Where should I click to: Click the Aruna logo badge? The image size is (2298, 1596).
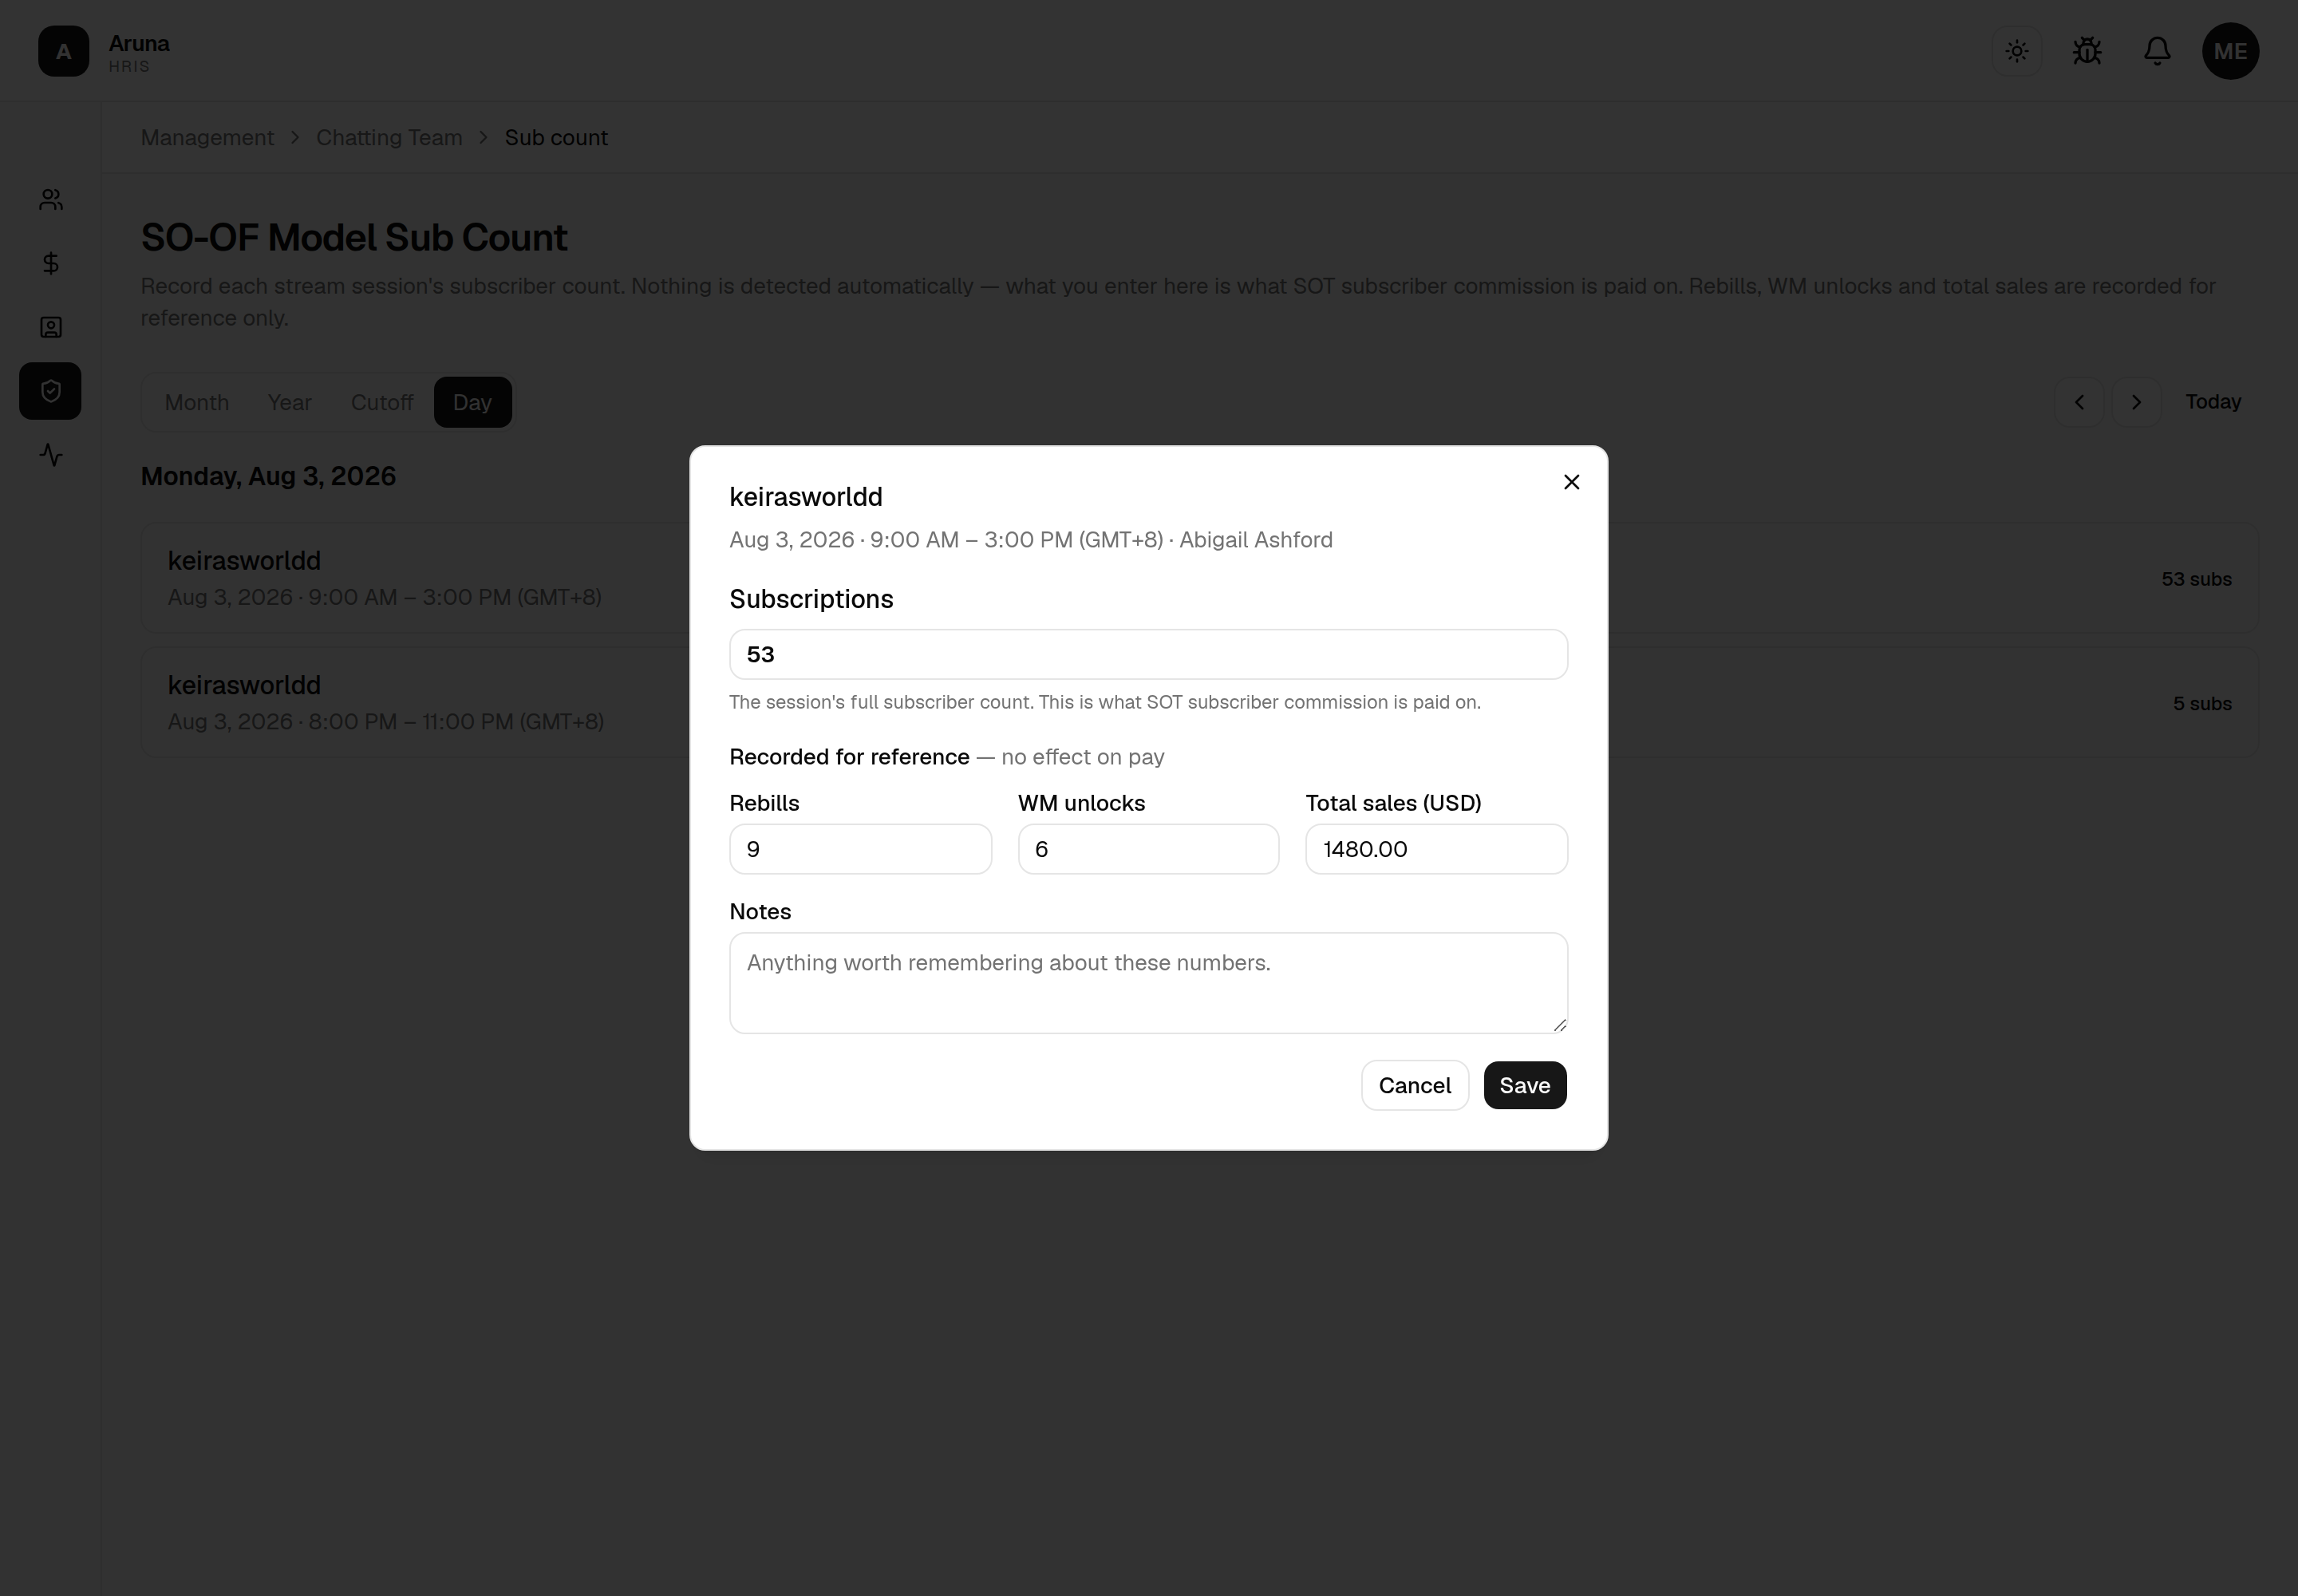click(x=63, y=51)
